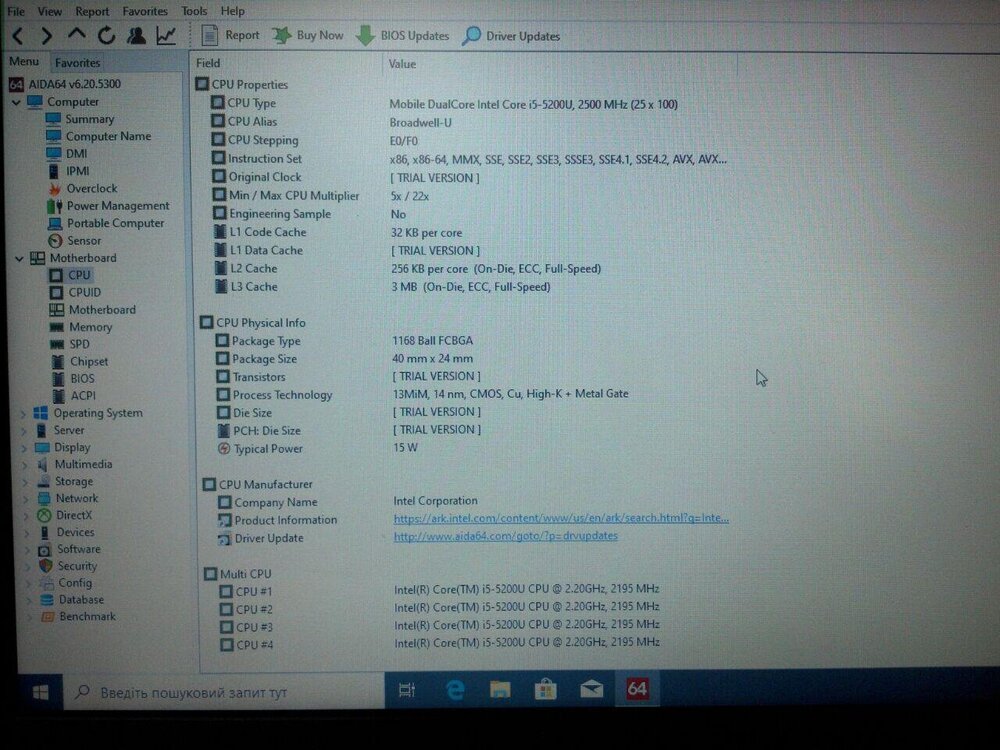Open the CPUID page in sidebar

(84, 292)
